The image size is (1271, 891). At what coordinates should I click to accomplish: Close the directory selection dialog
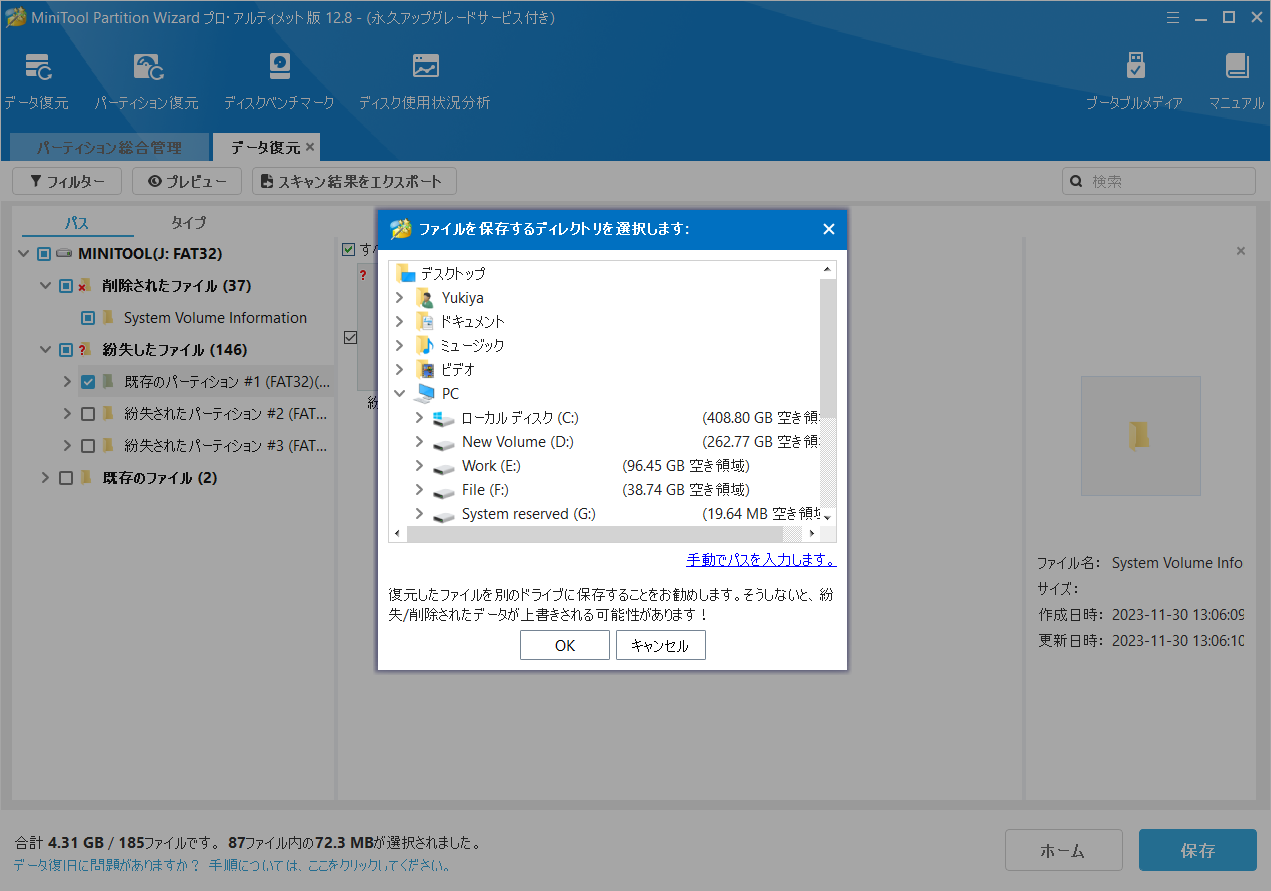[828, 229]
